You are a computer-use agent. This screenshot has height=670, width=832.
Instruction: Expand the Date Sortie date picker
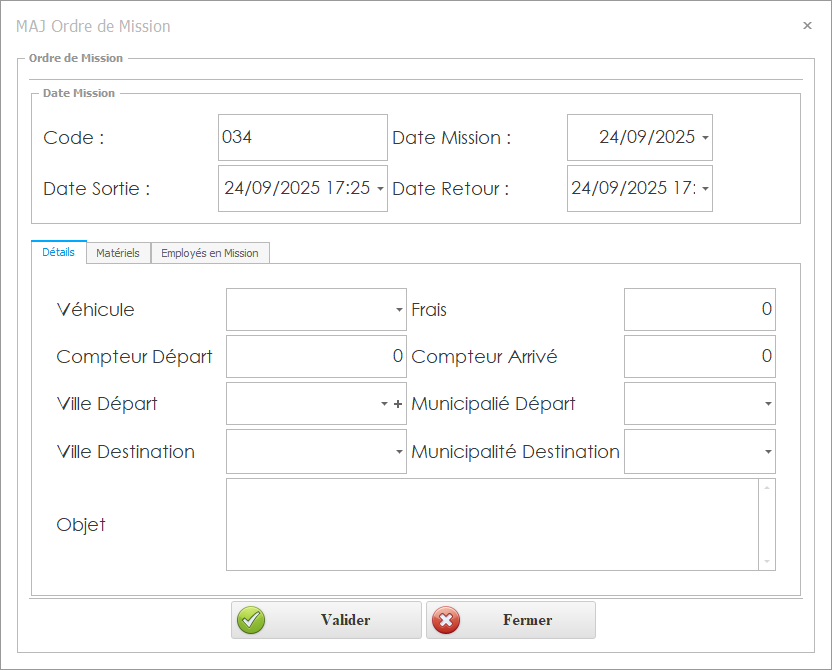coord(380,189)
